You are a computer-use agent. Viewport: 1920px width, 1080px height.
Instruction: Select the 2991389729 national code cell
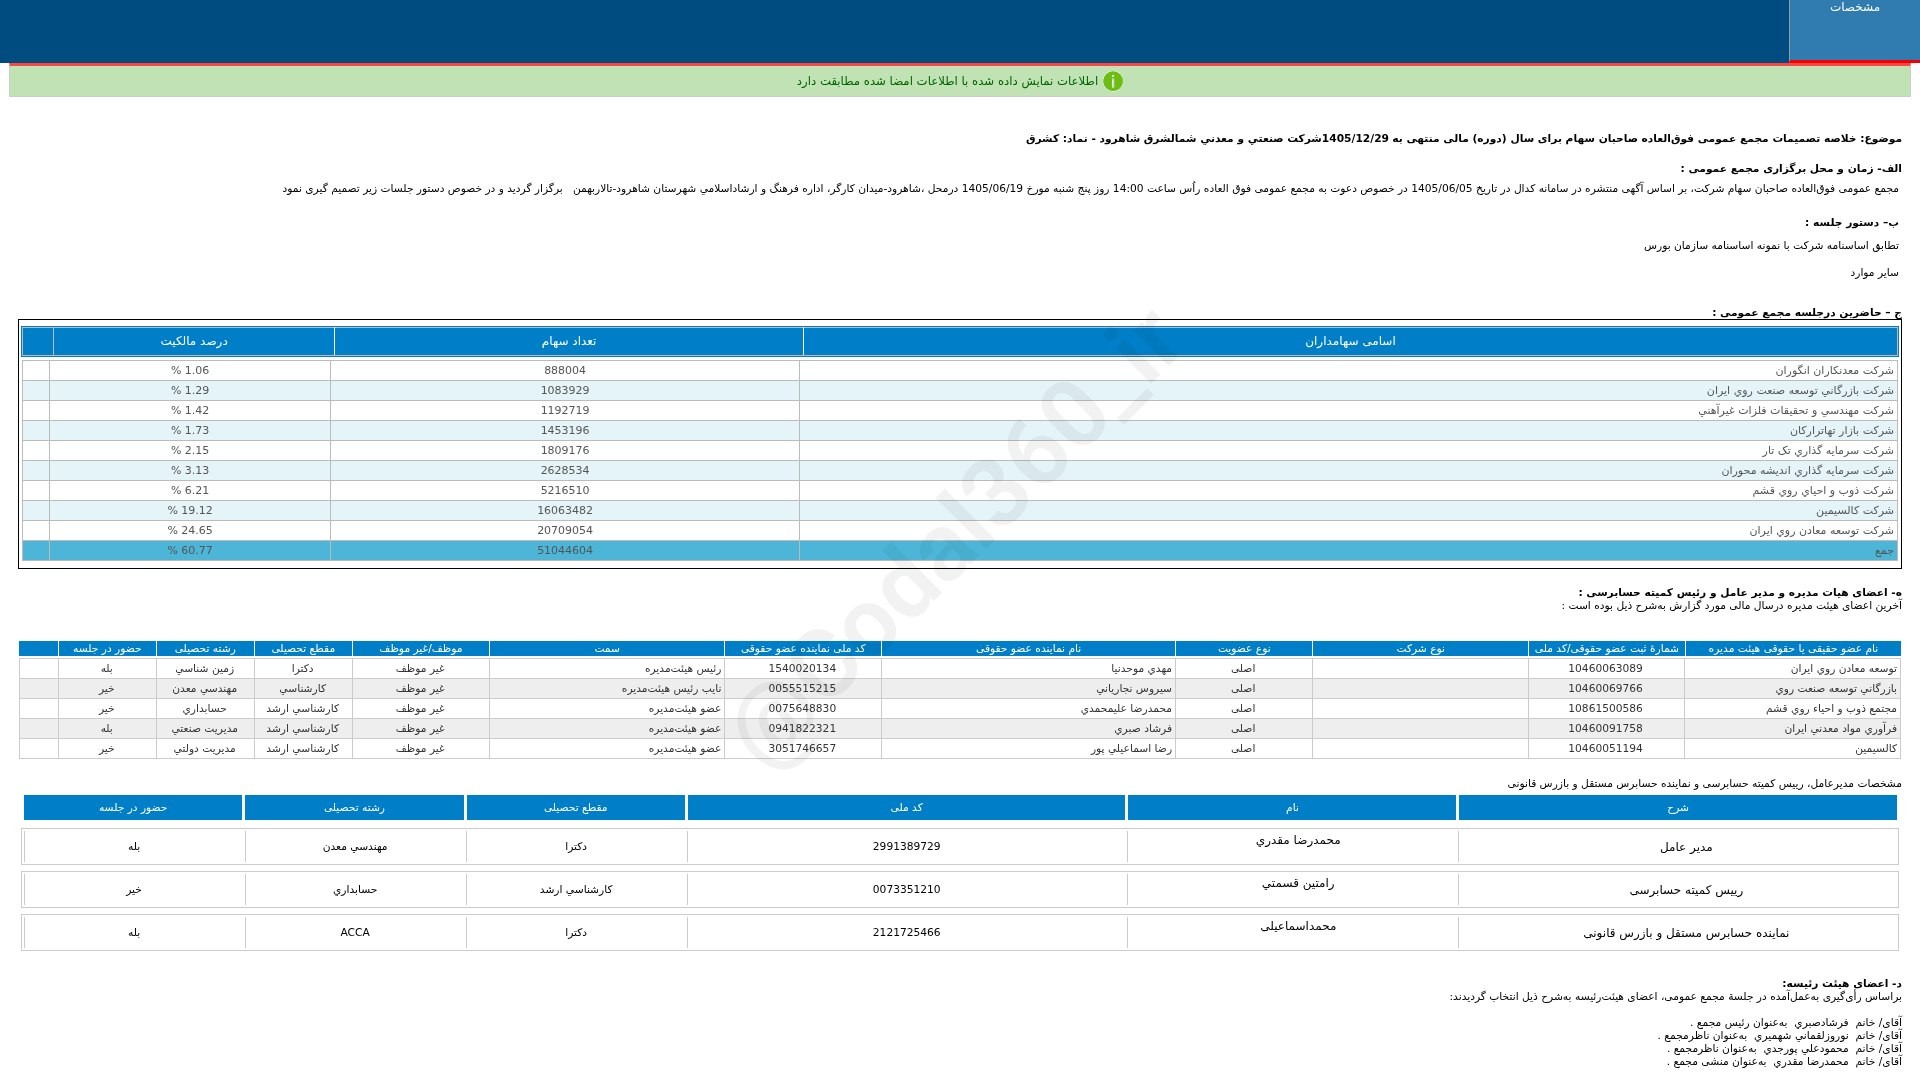pyautogui.click(x=906, y=846)
